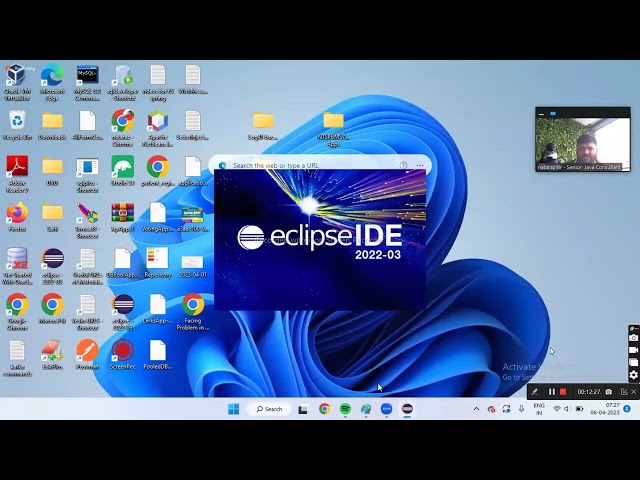The width and height of the screenshot is (640, 480).
Task: Open the sqlplus shortcut on desktop
Action: 87,175
